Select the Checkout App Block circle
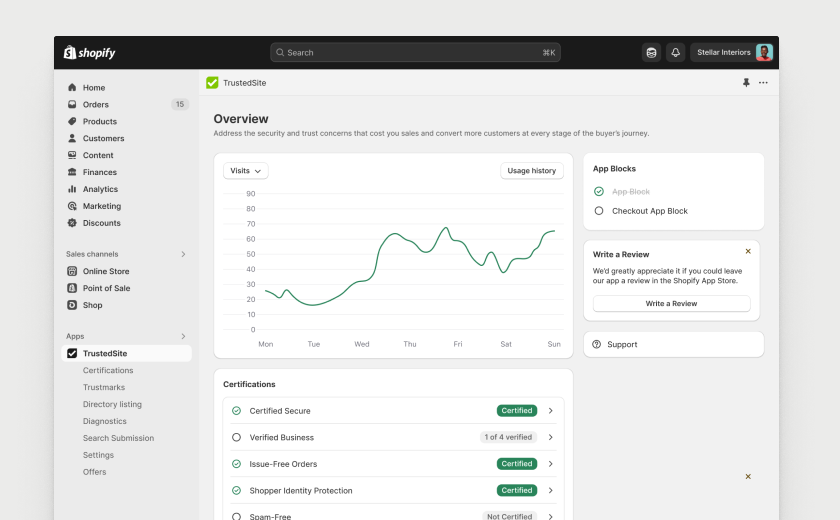840x520 pixels. [x=599, y=211]
